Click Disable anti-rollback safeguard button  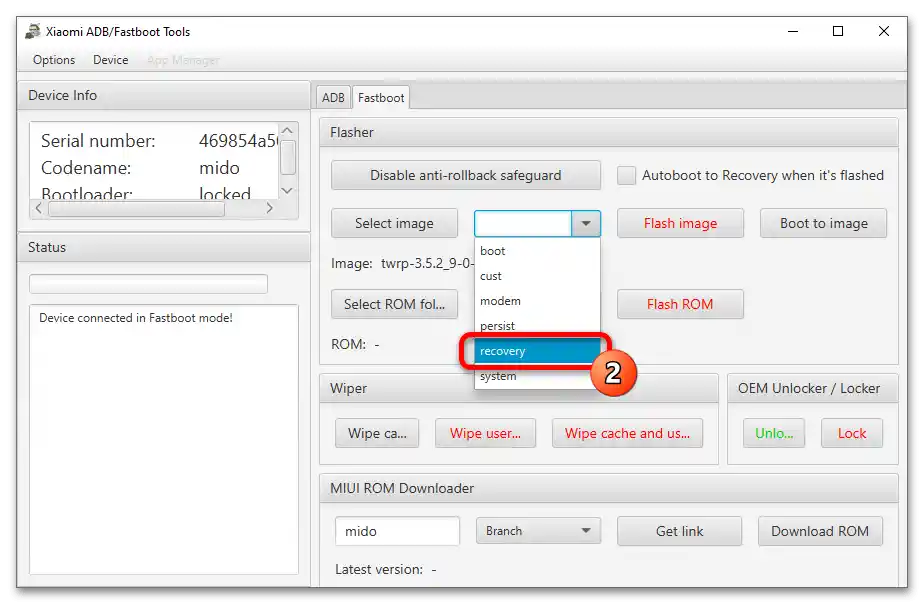click(466, 175)
